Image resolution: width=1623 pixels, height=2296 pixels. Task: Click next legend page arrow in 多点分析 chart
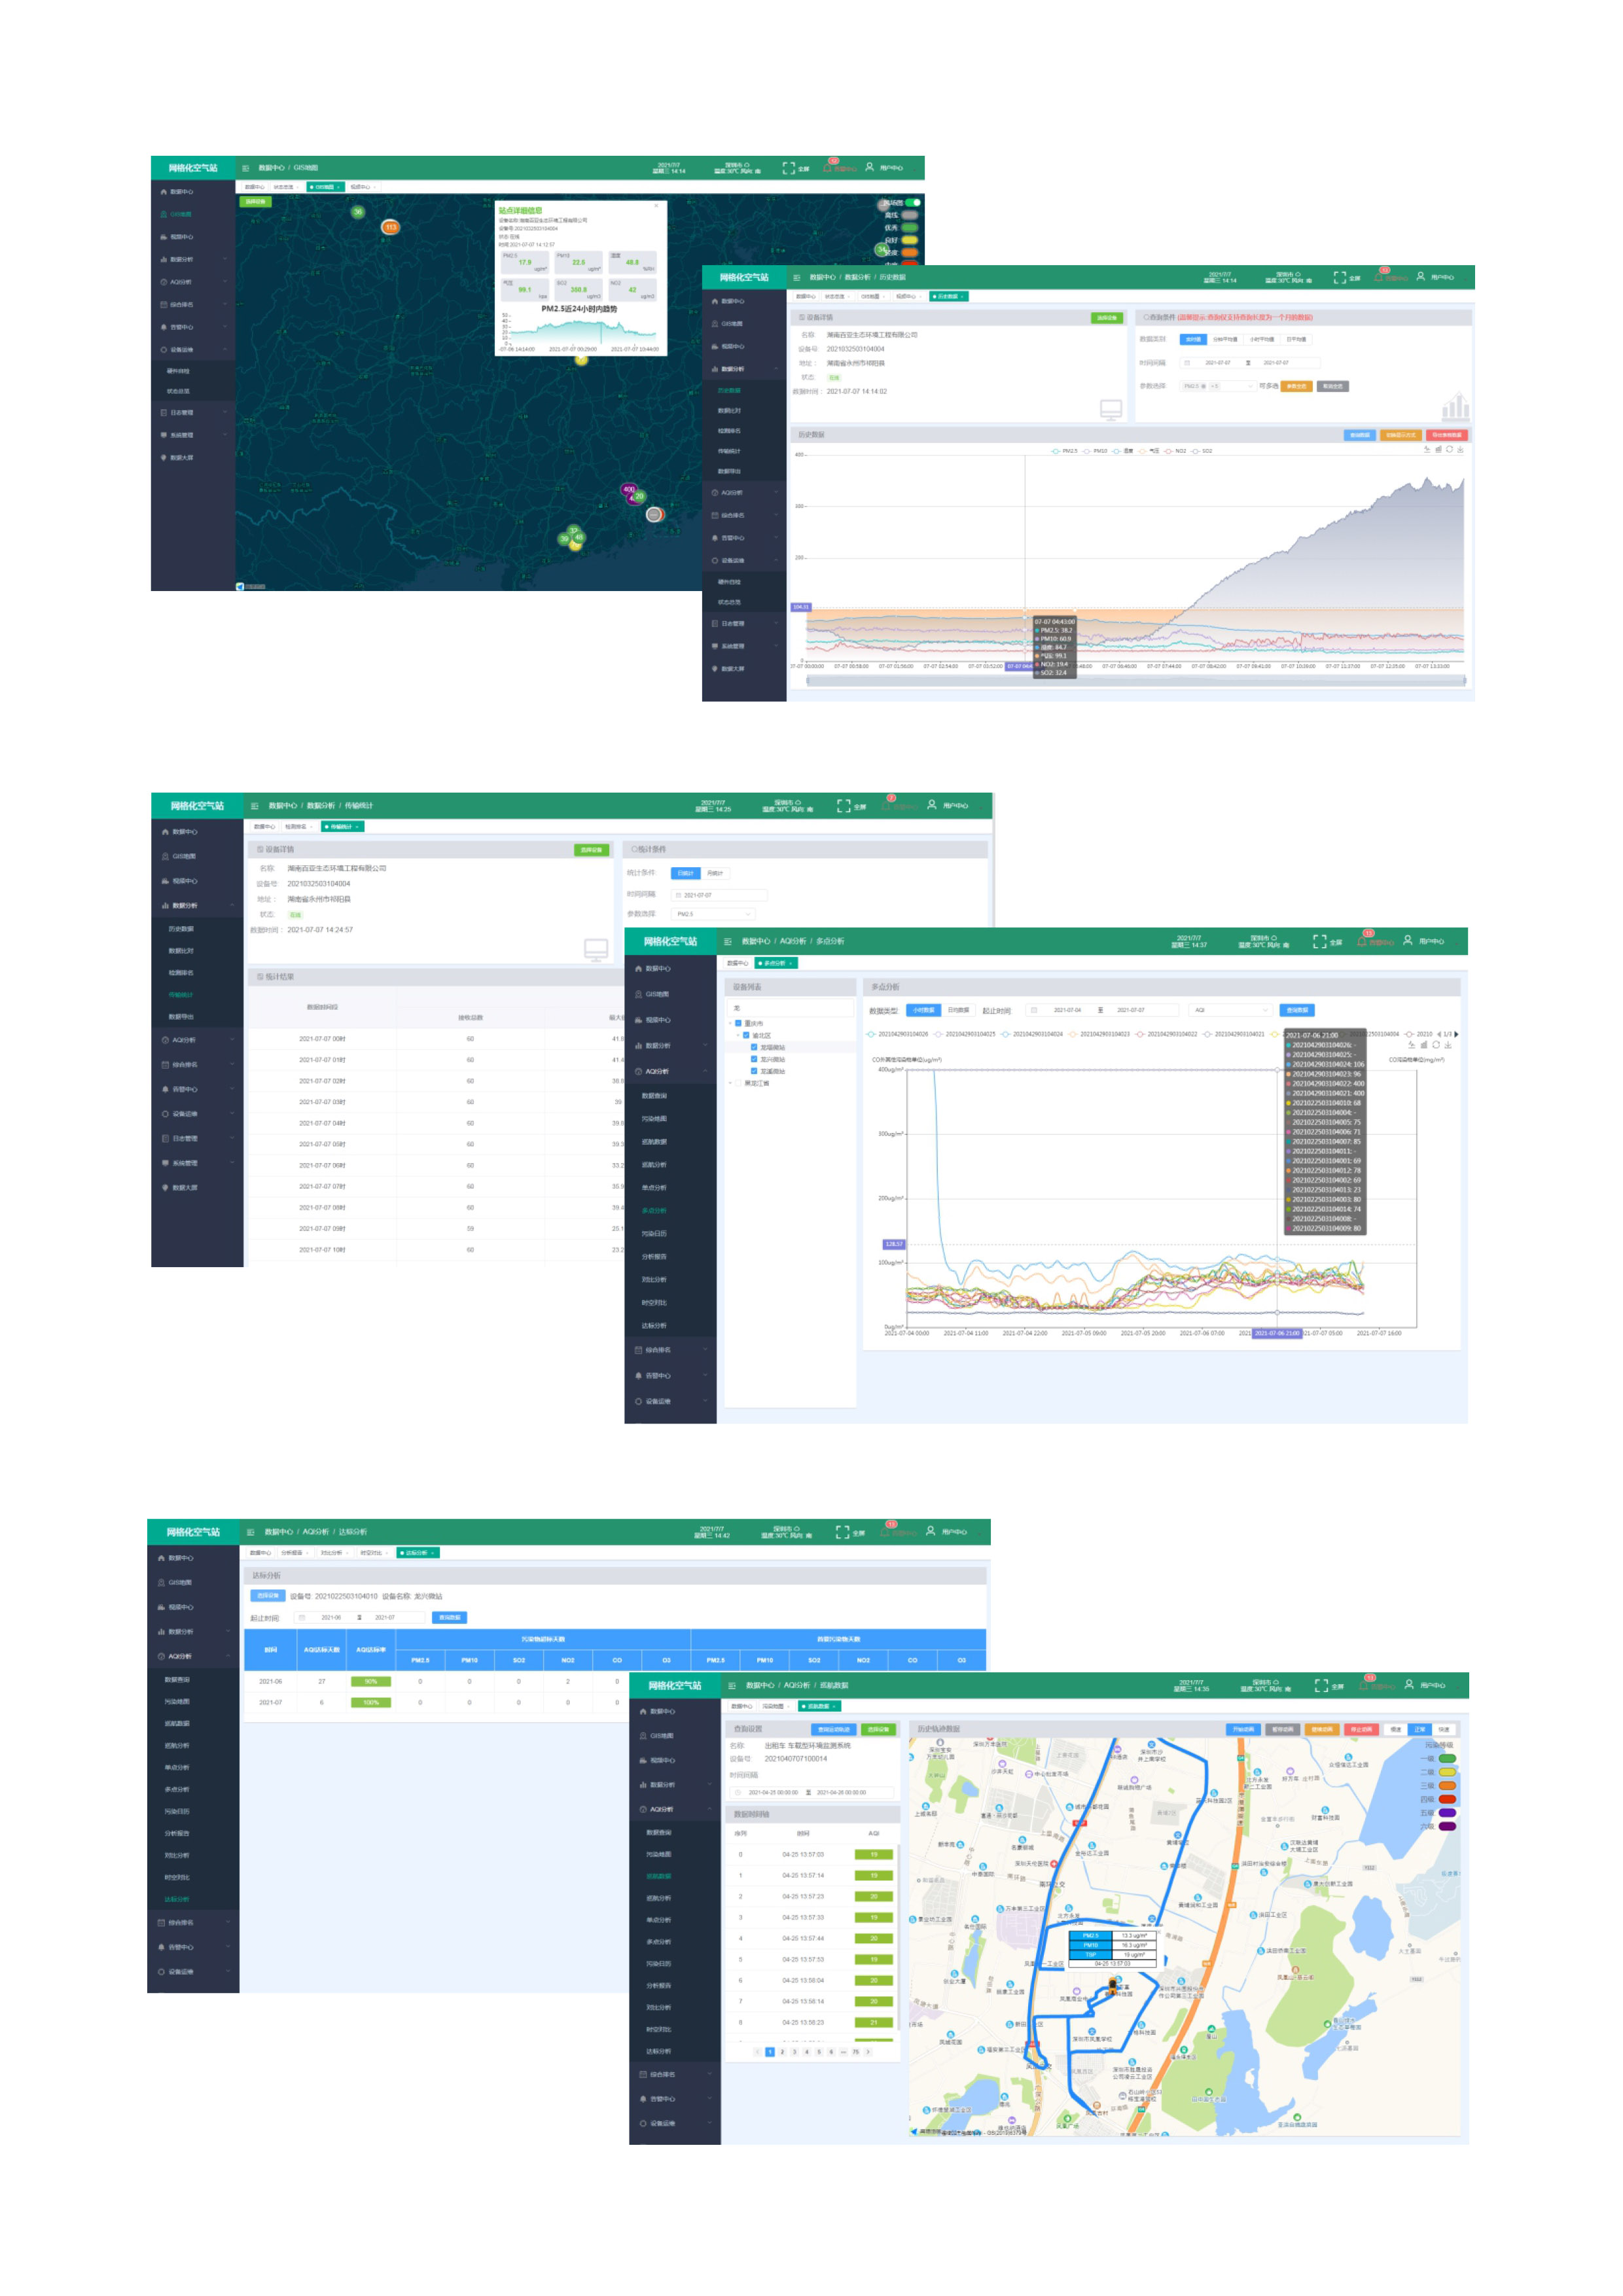(1456, 1034)
